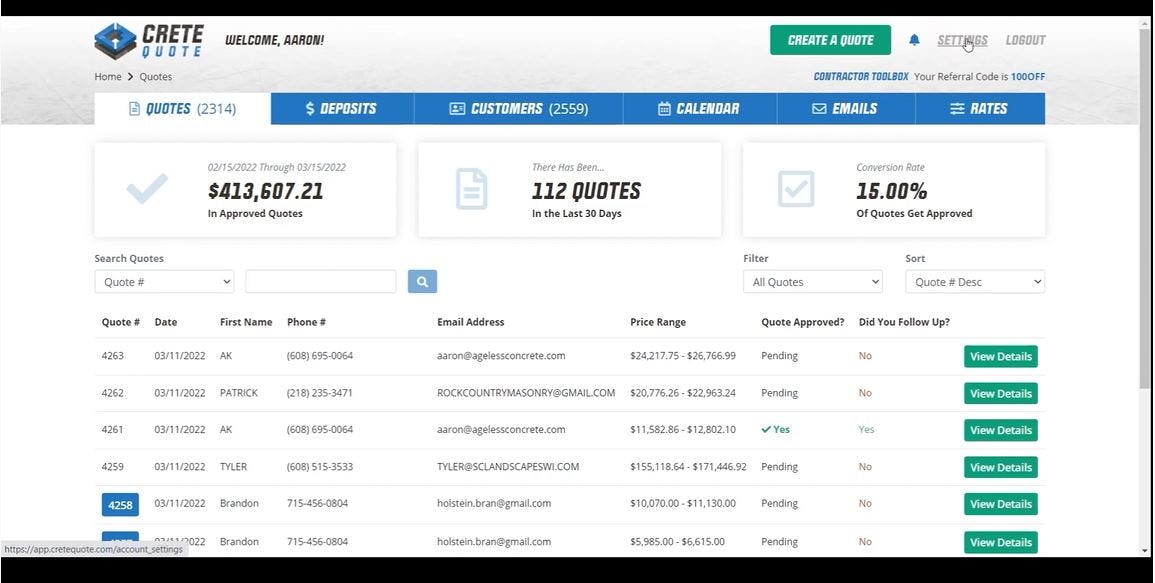Click inside the quote search input field
This screenshot has height=583, width=1155.
[x=320, y=281]
